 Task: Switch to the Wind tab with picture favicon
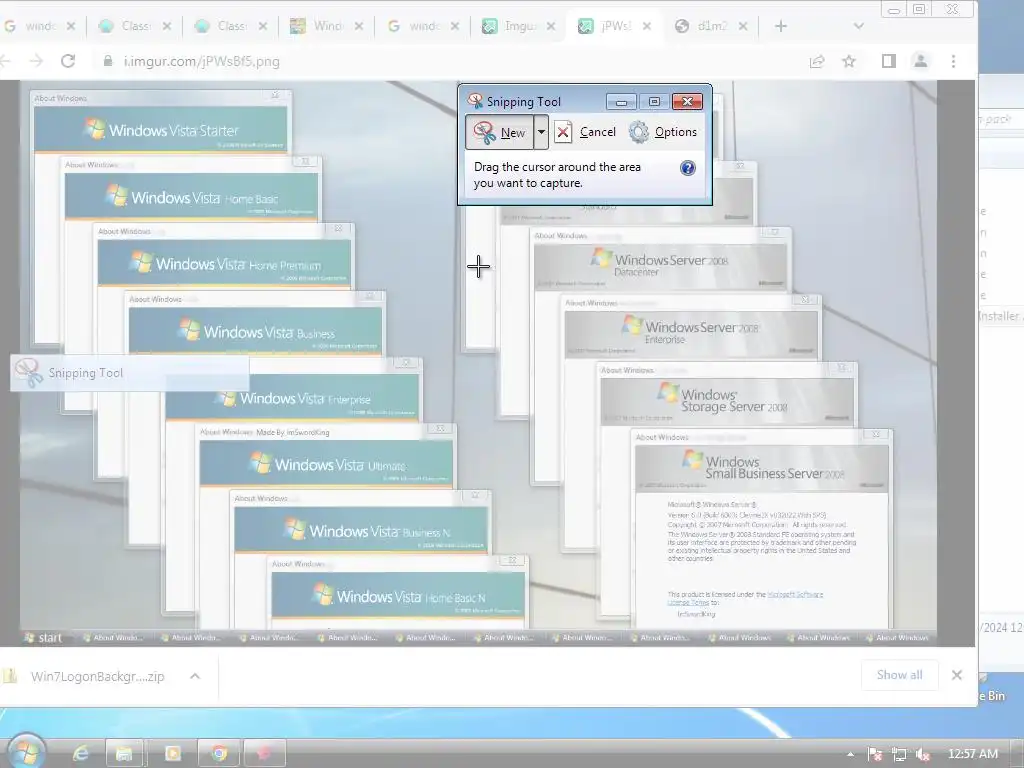click(327, 26)
